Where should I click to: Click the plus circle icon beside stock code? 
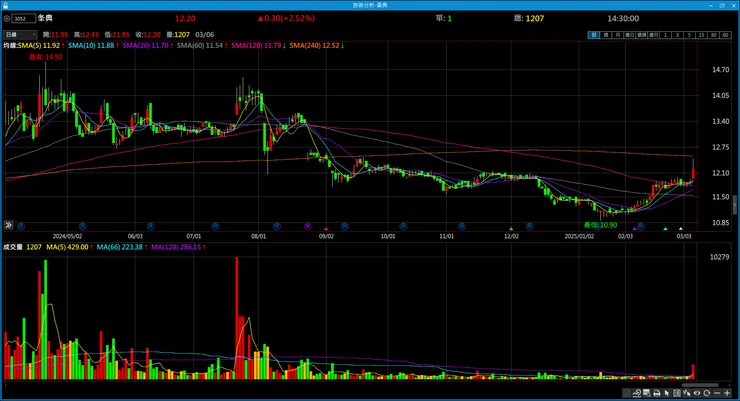[x=7, y=18]
